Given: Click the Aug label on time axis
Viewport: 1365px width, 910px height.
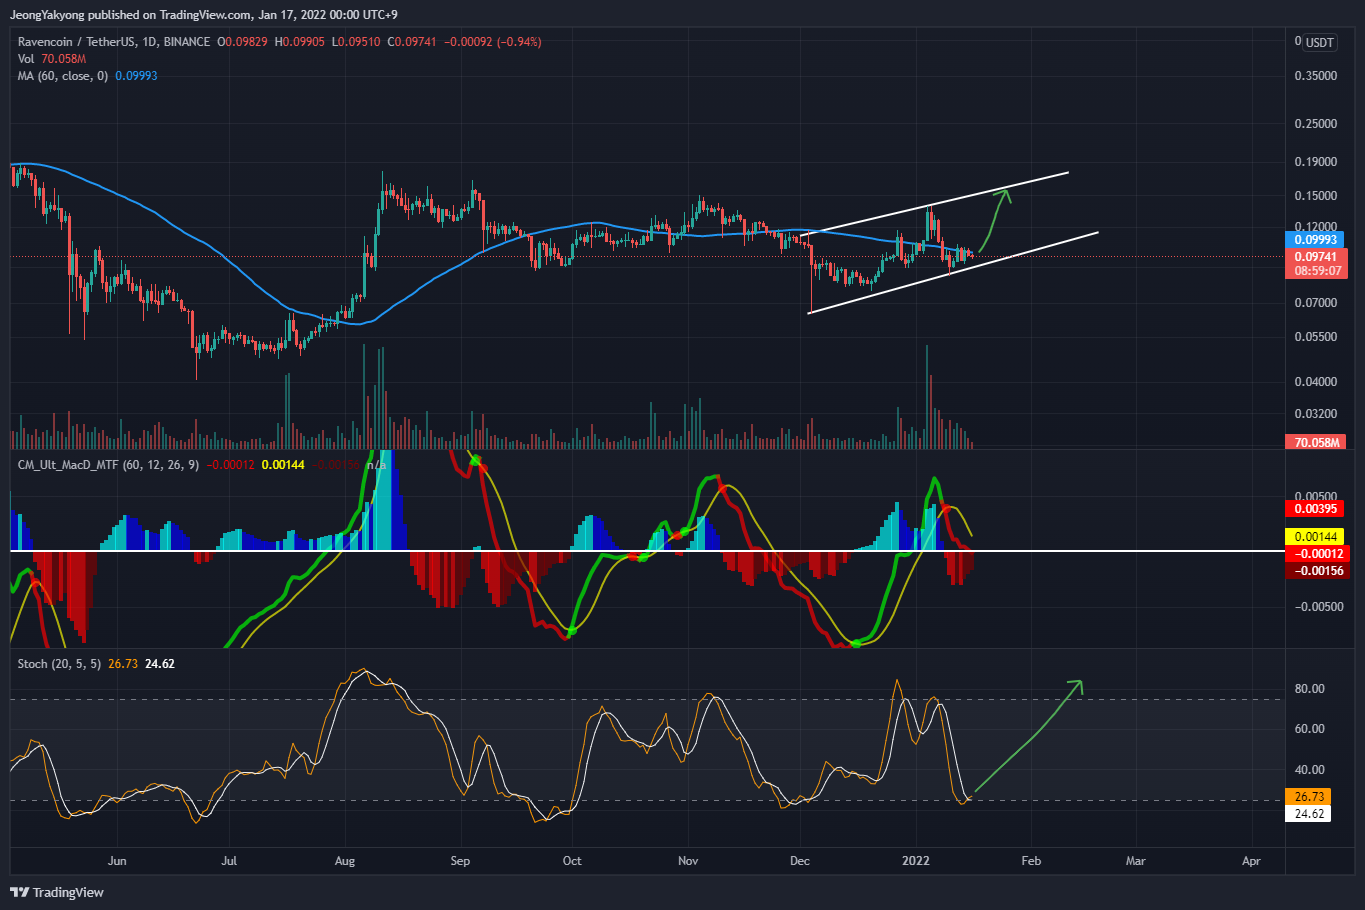Looking at the screenshot, I should pyautogui.click(x=345, y=861).
